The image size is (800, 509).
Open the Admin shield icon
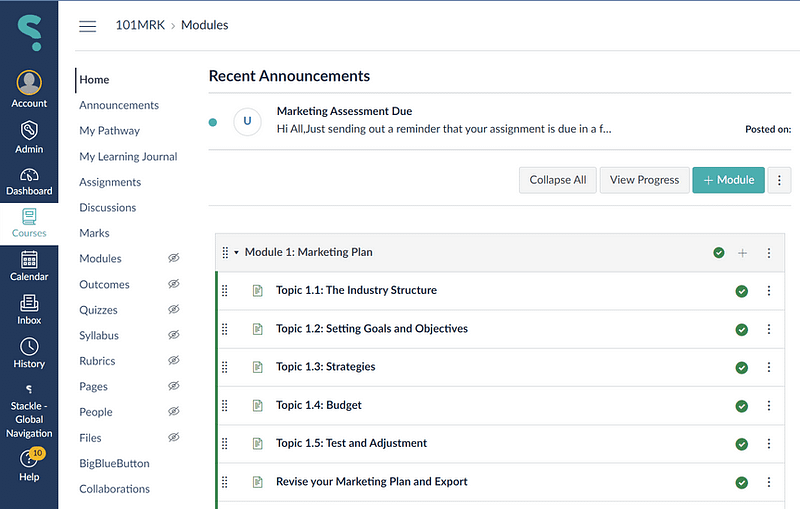[29, 130]
